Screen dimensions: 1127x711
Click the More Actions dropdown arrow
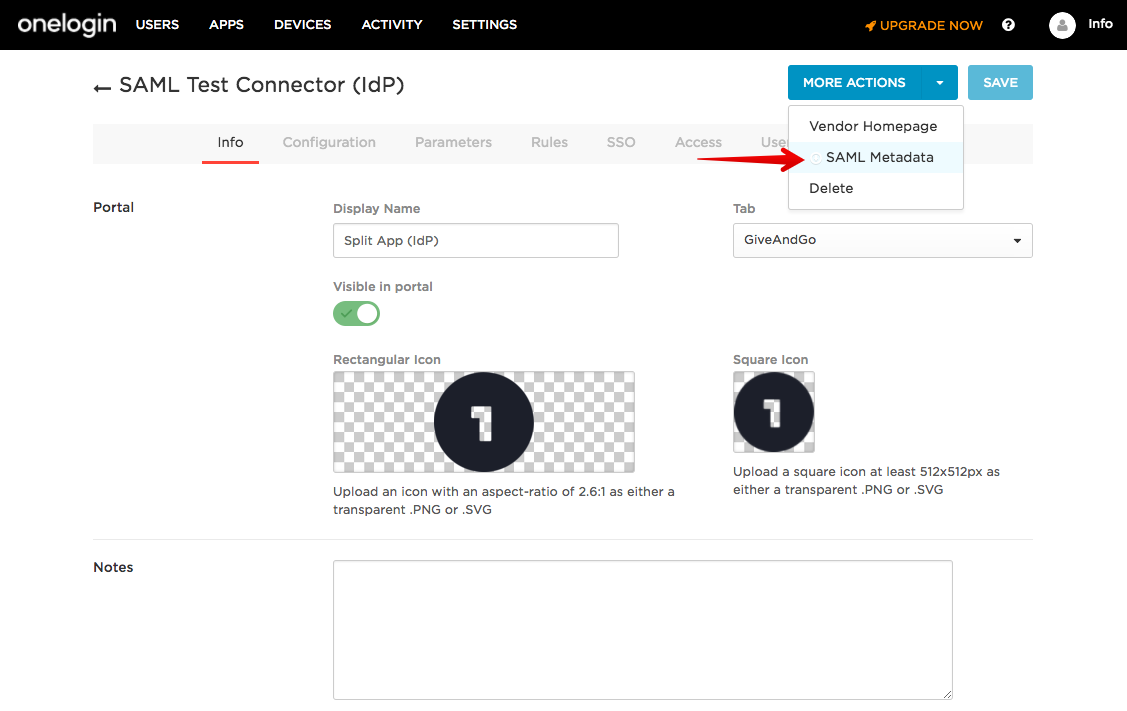tap(940, 83)
